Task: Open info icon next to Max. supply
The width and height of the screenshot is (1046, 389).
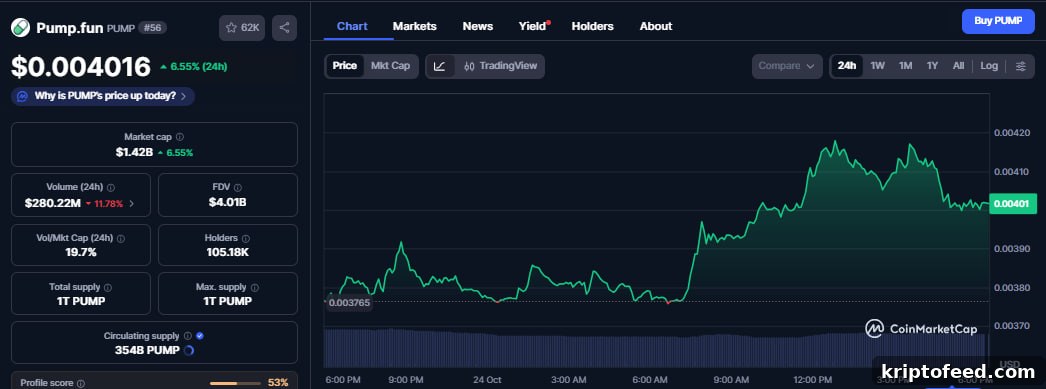Action: pos(254,287)
